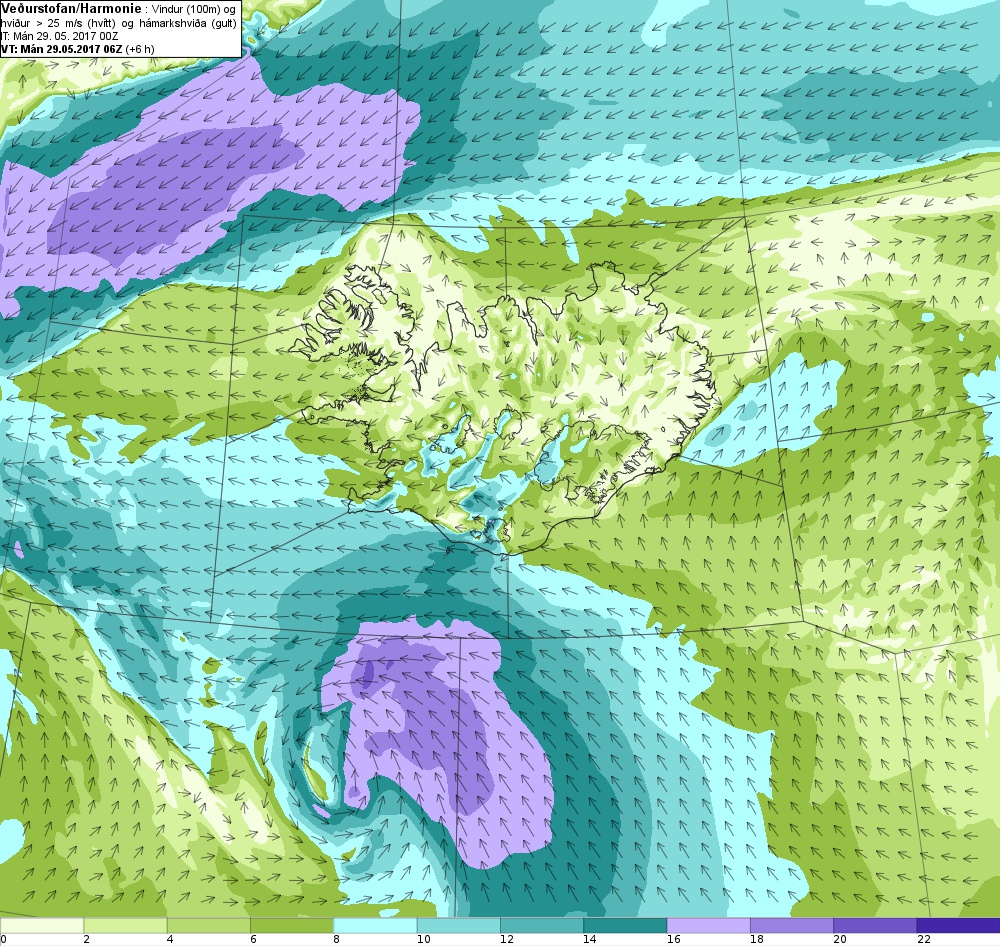Click the legend value "6"
Image resolution: width=1000 pixels, height=946 pixels.
coord(253,939)
